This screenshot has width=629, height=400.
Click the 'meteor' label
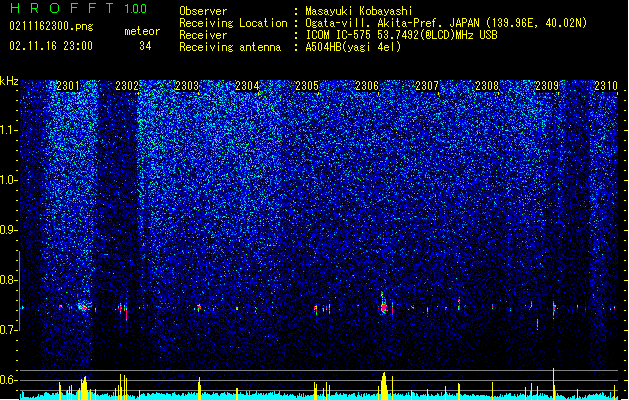coord(142,31)
